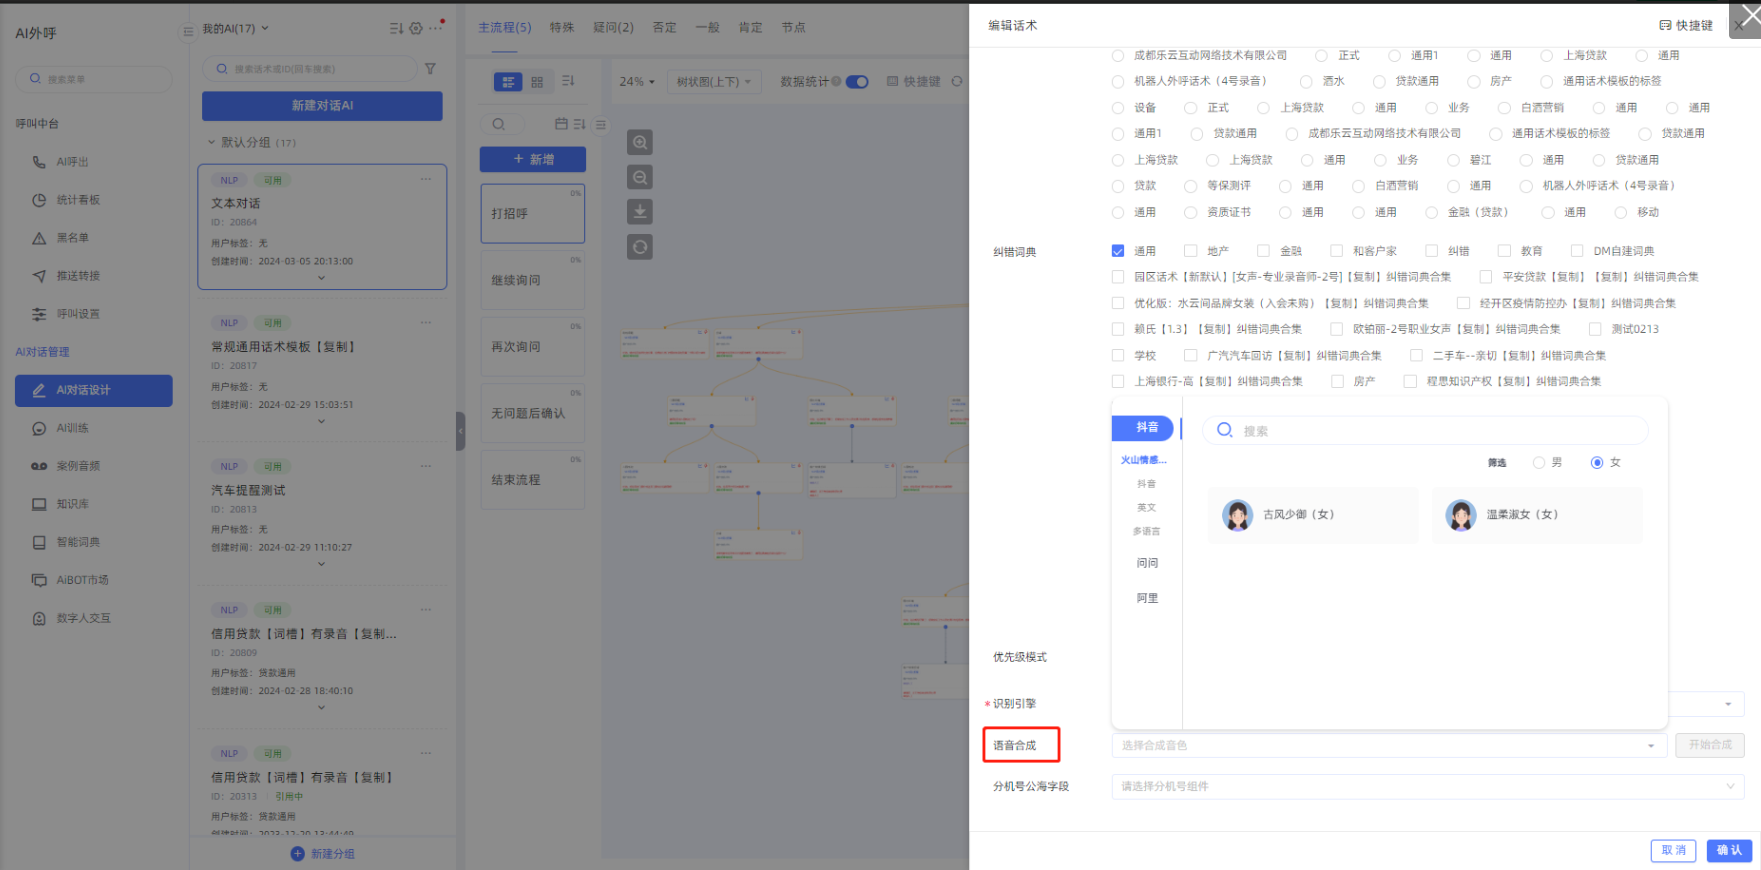Click the zoom in magnifier icon on canvas
The height and width of the screenshot is (870, 1761).
coord(640,143)
